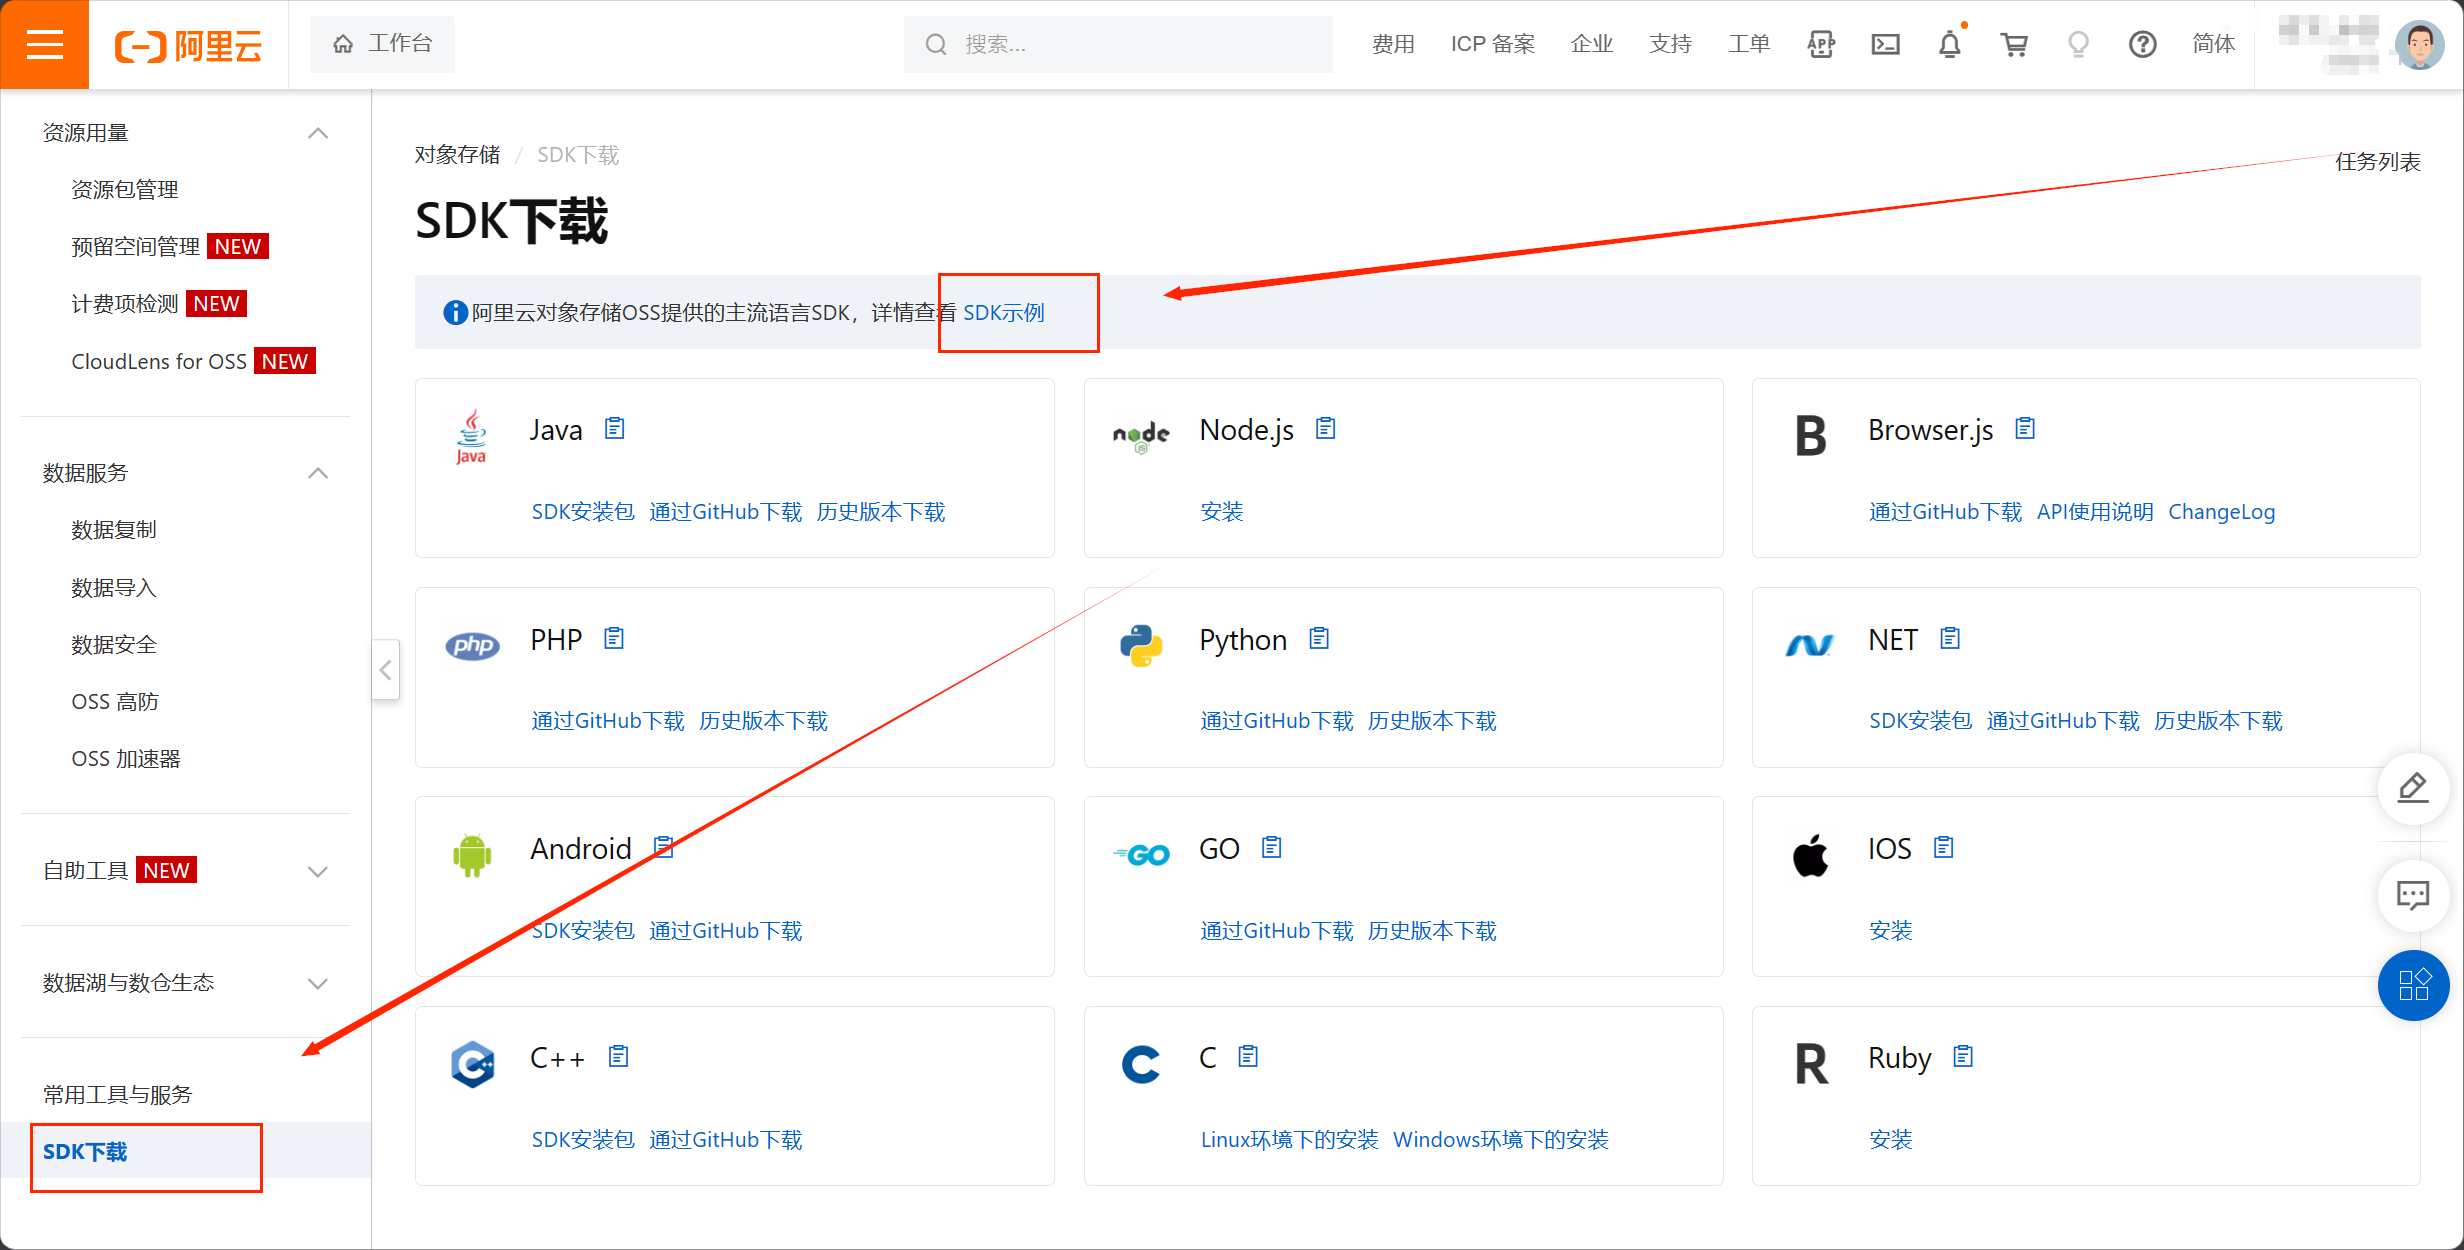Open the C++ documentation icon

click(619, 1056)
